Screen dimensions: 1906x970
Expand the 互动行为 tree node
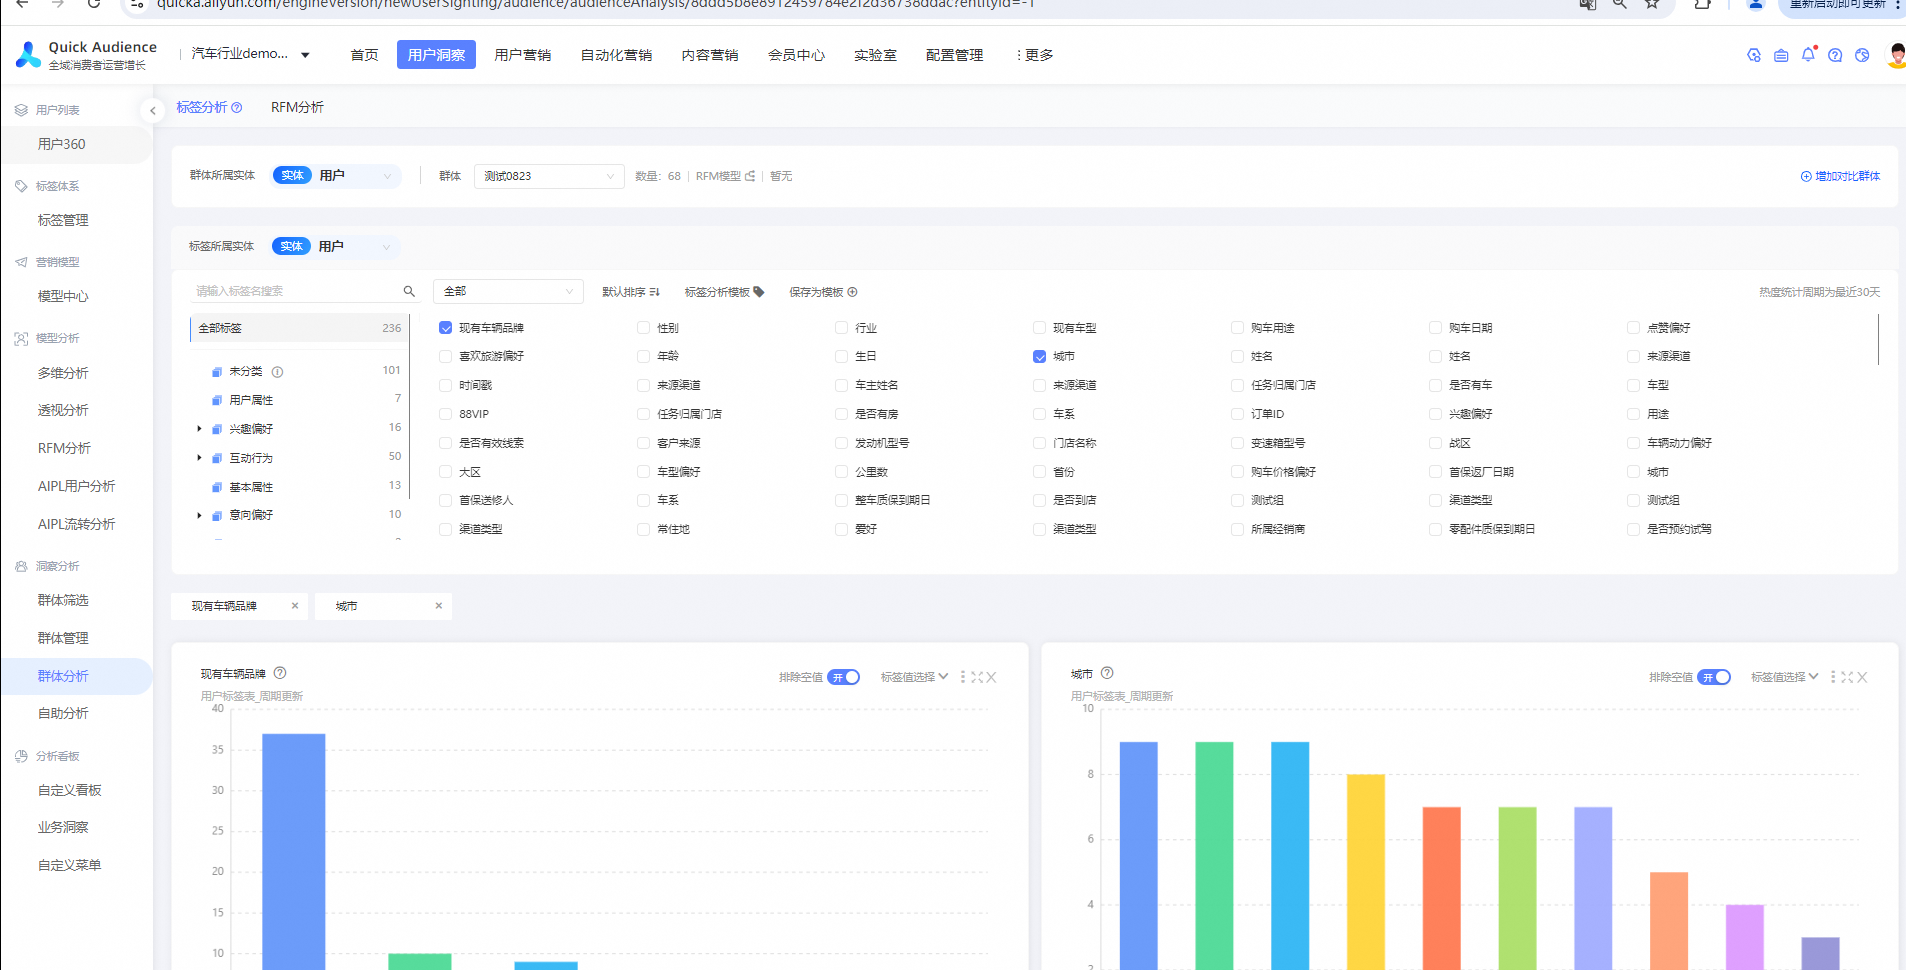coord(199,458)
